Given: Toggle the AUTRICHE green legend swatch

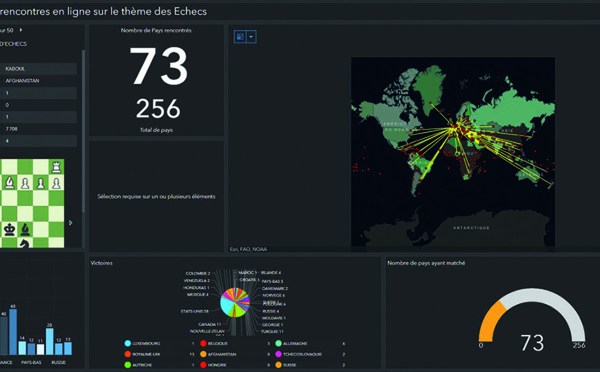Looking at the screenshot, I should pyautogui.click(x=128, y=365).
